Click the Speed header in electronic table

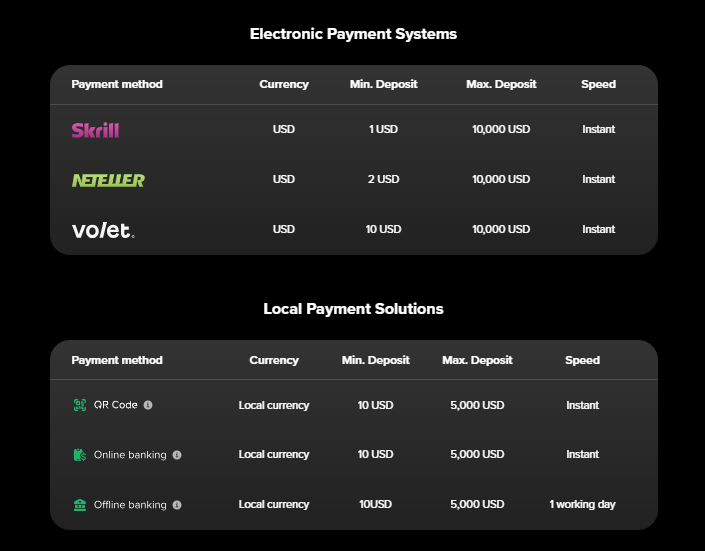click(598, 84)
